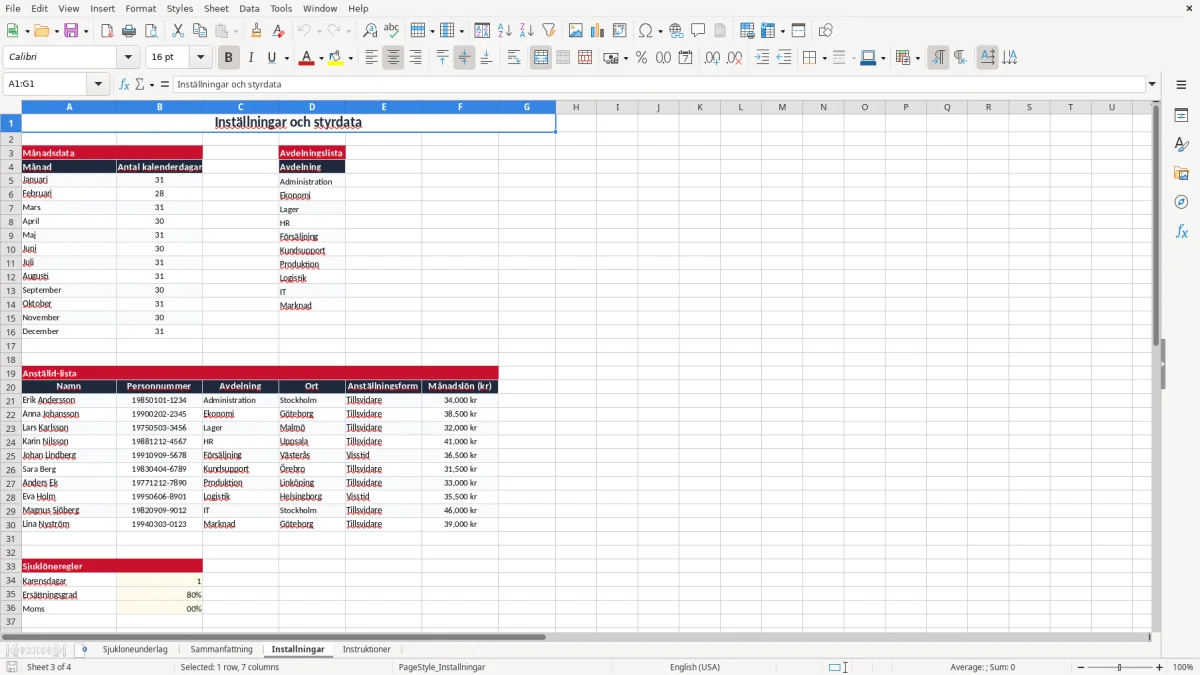Image resolution: width=1200 pixels, height=675 pixels.
Task: Expand the Name Box dropdown arrow
Action: 99,85
